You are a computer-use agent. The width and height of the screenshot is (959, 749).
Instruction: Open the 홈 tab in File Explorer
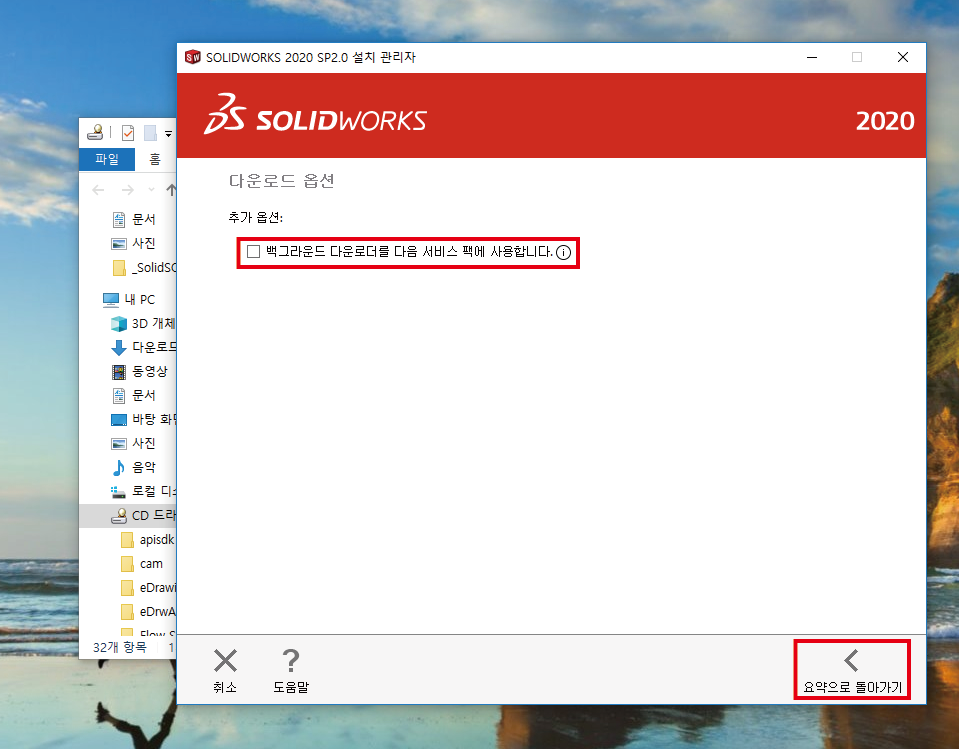click(155, 160)
